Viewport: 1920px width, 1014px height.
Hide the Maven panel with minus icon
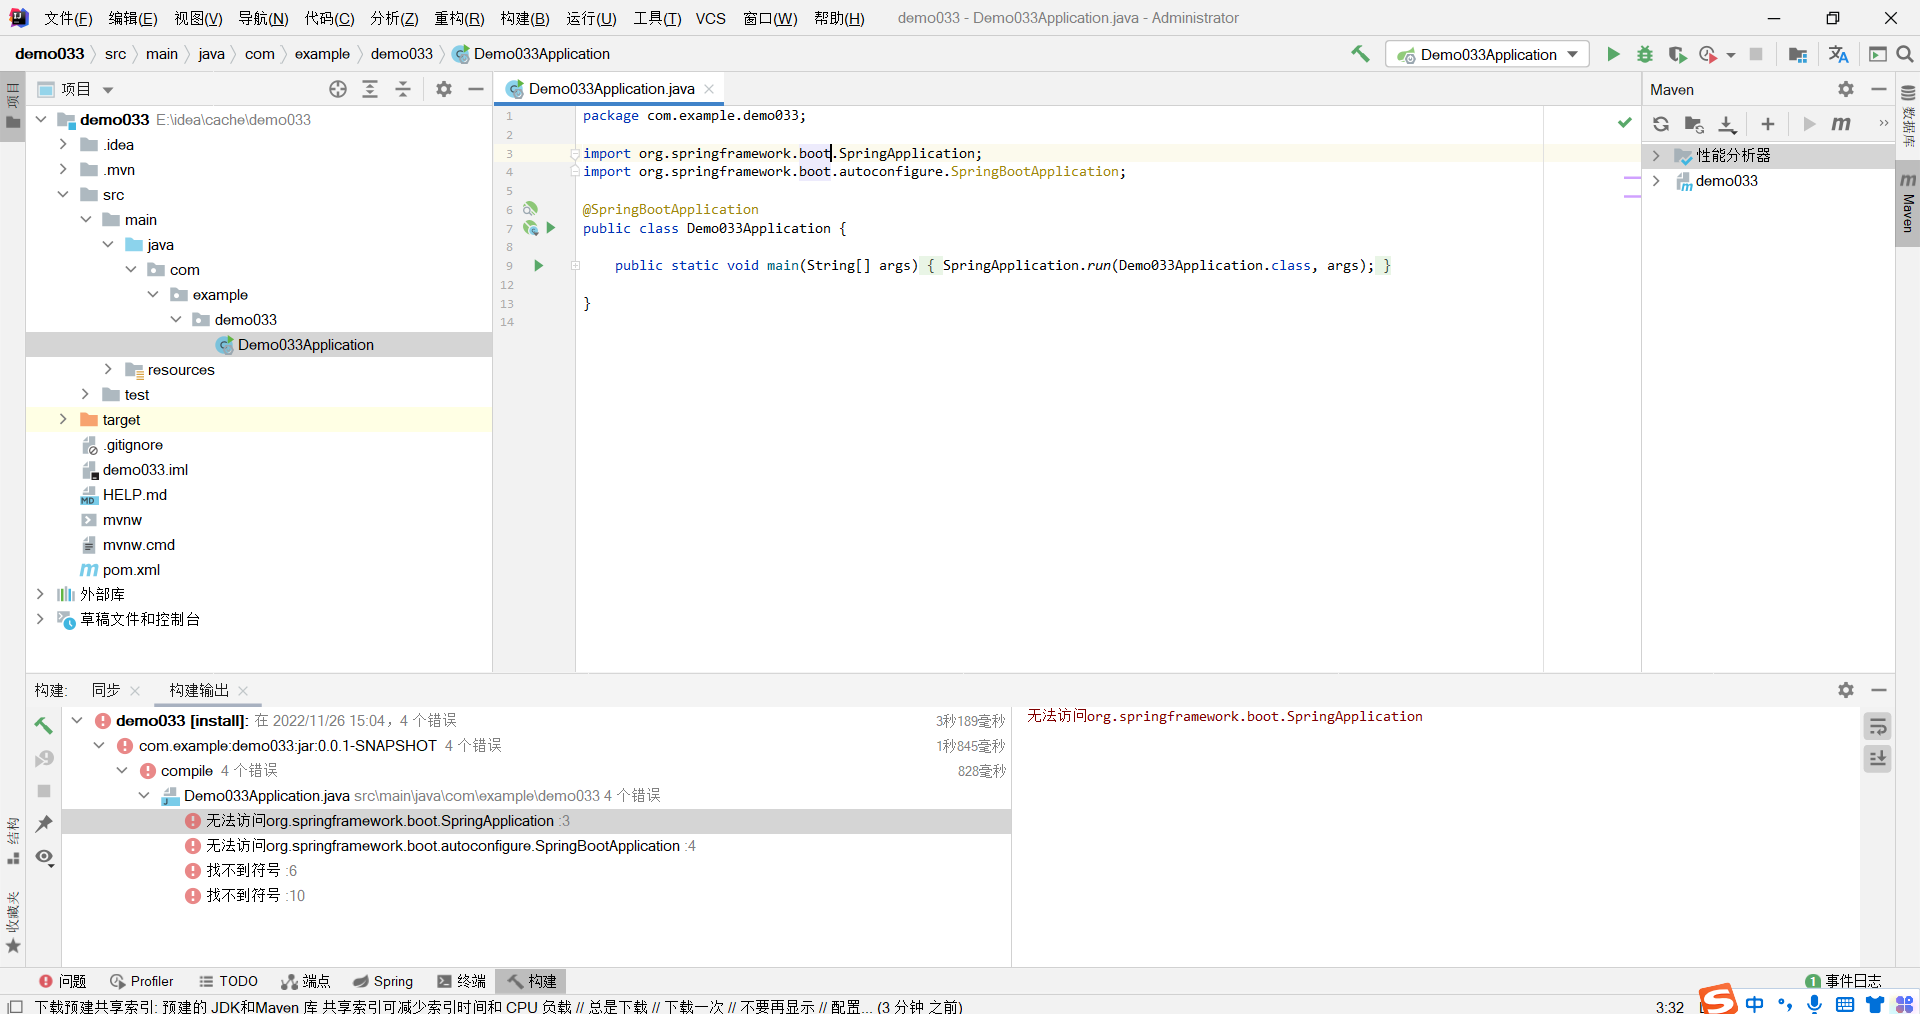(1879, 89)
